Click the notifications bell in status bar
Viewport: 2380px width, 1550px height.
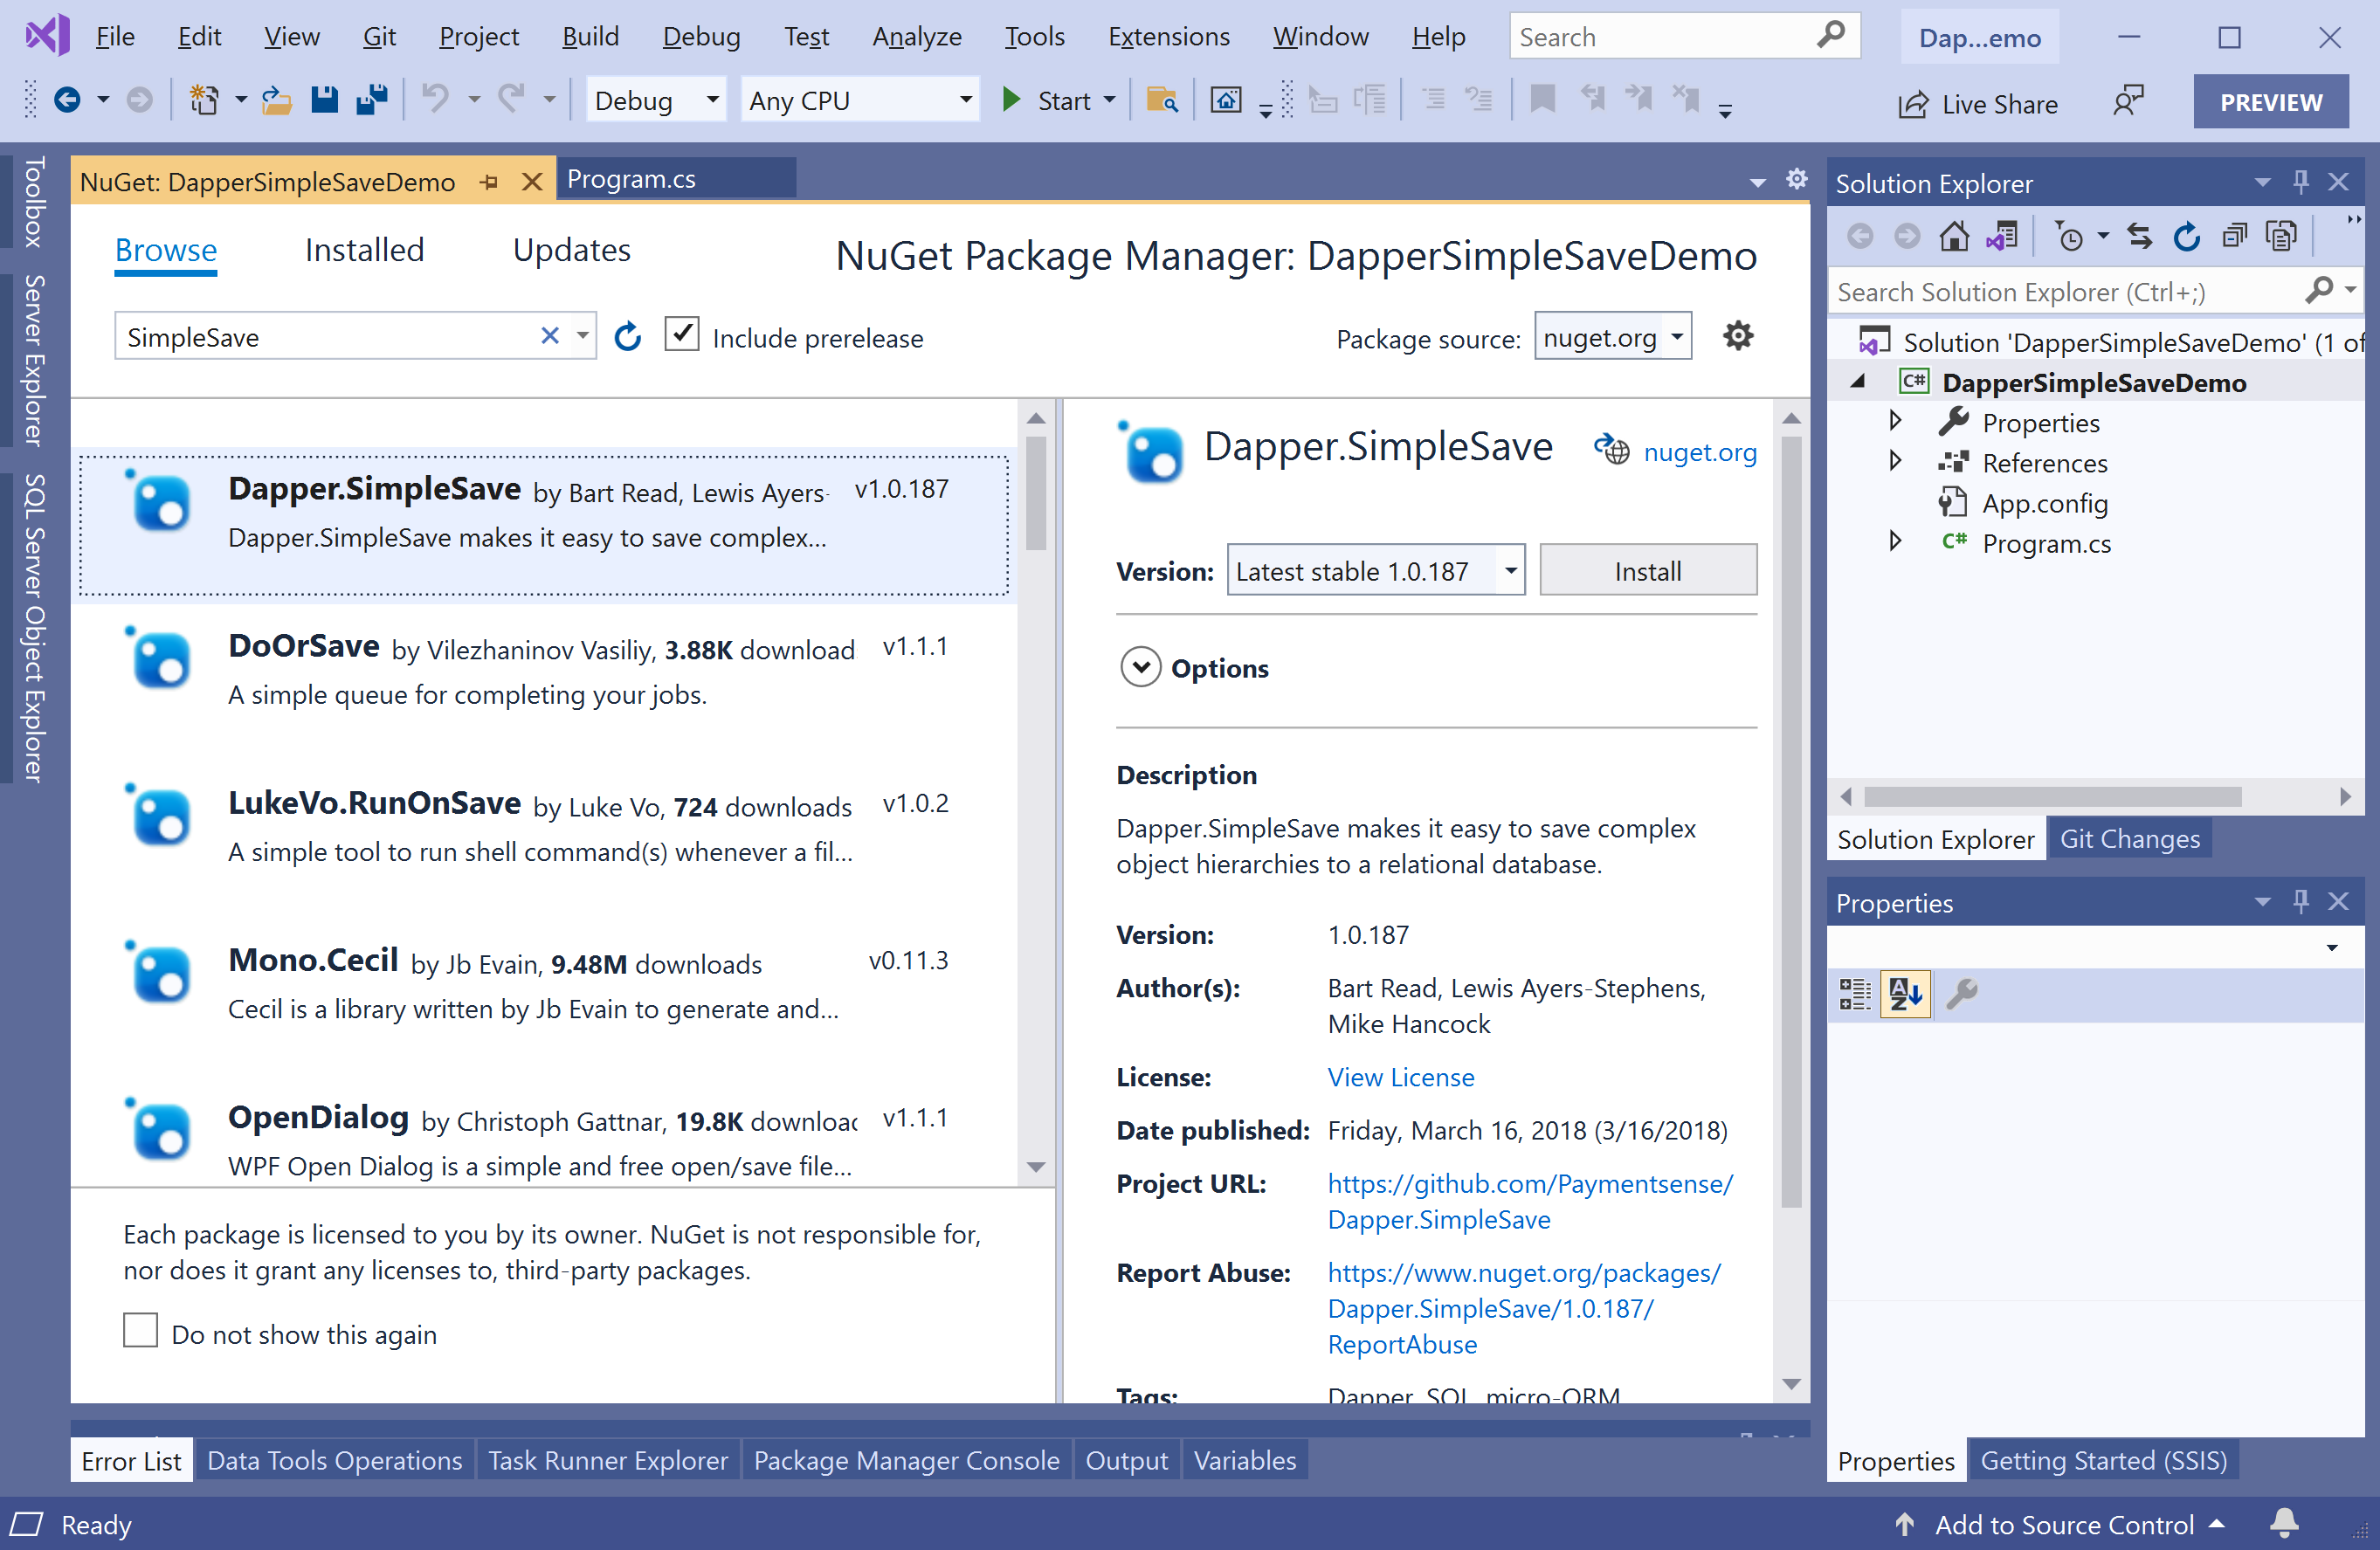2284,1523
